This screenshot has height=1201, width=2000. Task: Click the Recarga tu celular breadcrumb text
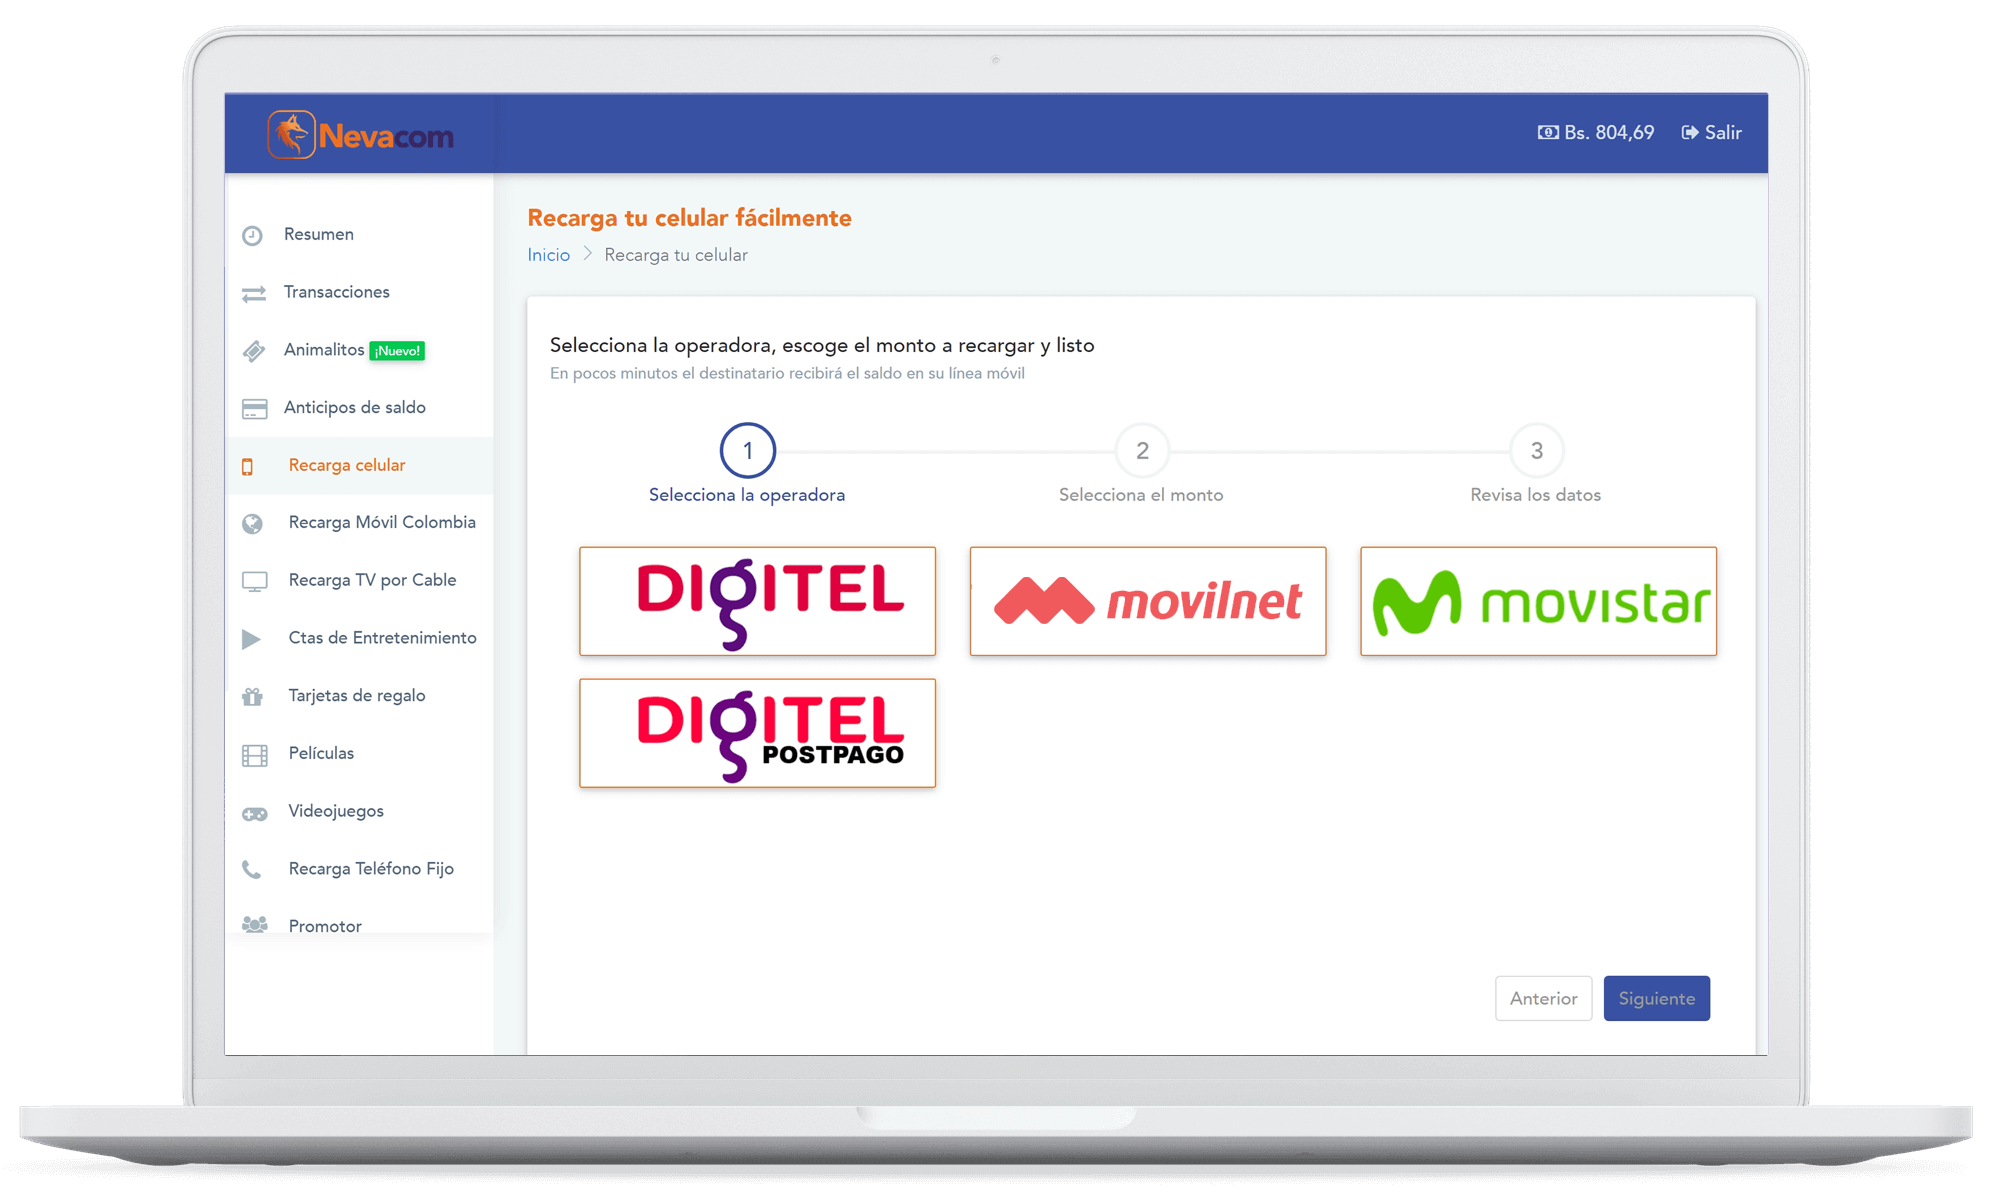676,255
